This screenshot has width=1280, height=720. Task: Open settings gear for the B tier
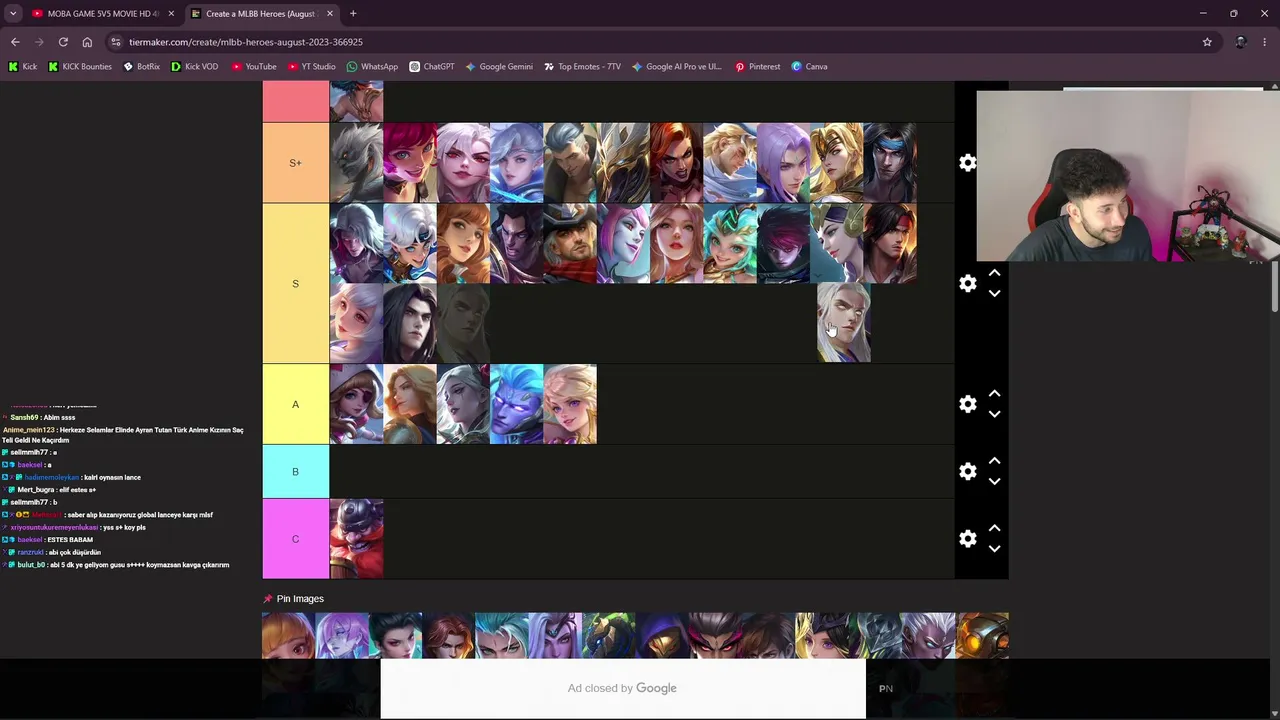coord(967,472)
